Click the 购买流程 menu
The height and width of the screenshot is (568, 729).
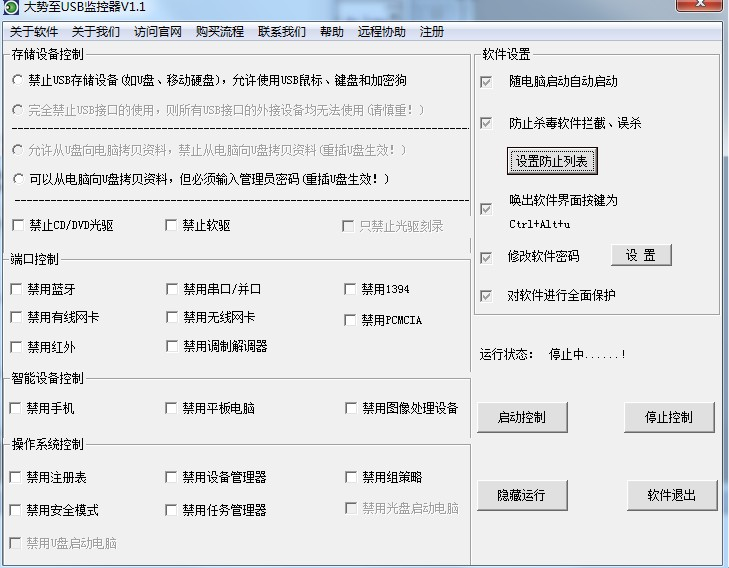[220, 32]
